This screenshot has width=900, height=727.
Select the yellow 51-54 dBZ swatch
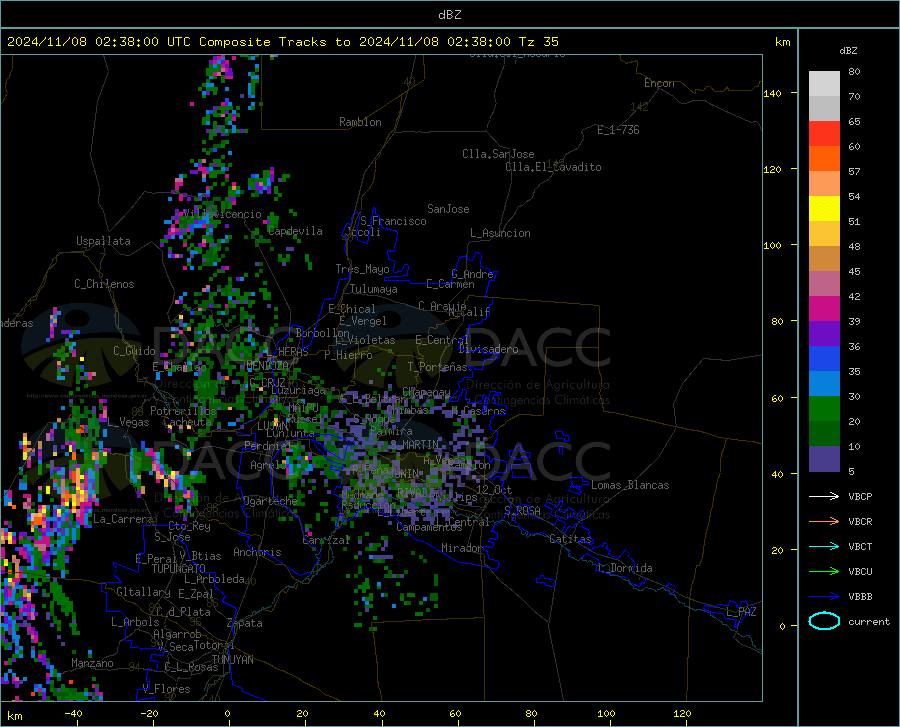tap(824, 208)
